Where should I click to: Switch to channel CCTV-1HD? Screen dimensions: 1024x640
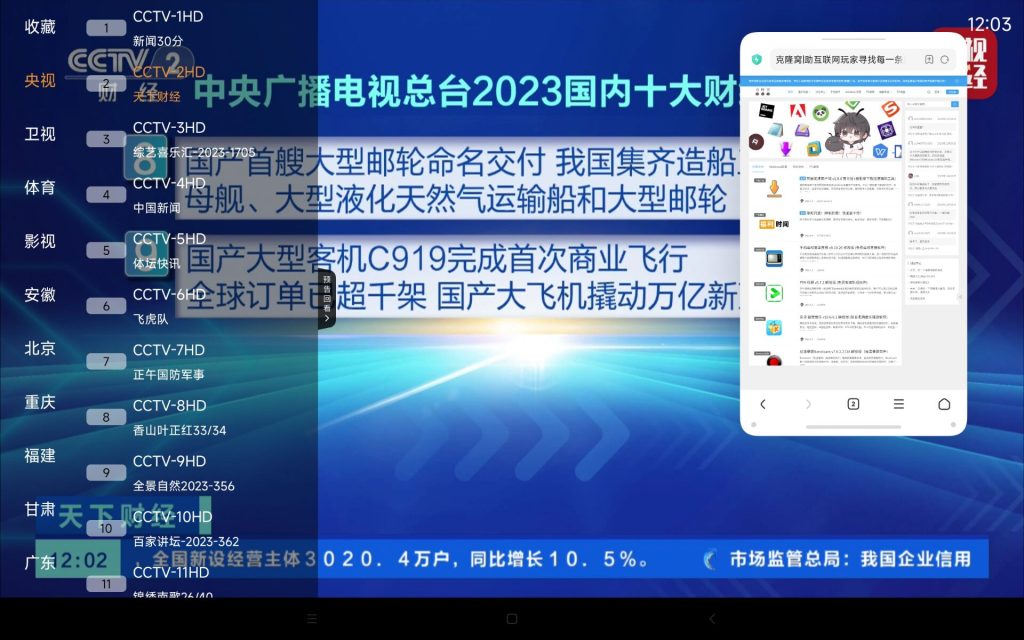(x=168, y=16)
